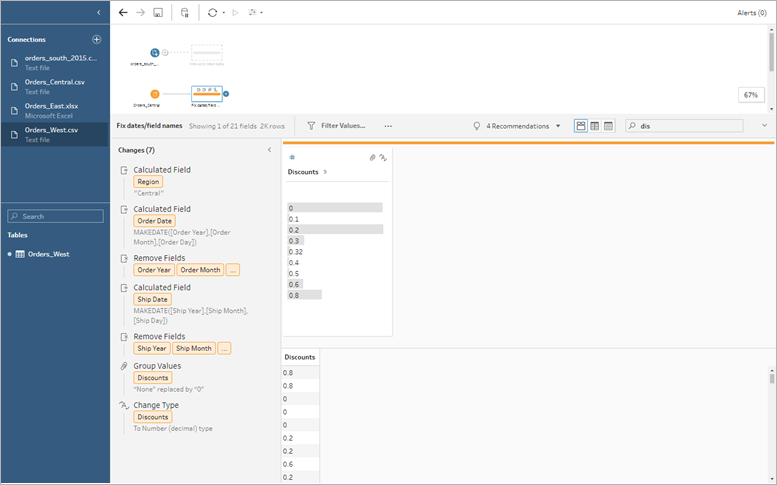Expand the 4 Recommendations dropdown
The image size is (777, 485).
pyautogui.click(x=558, y=126)
